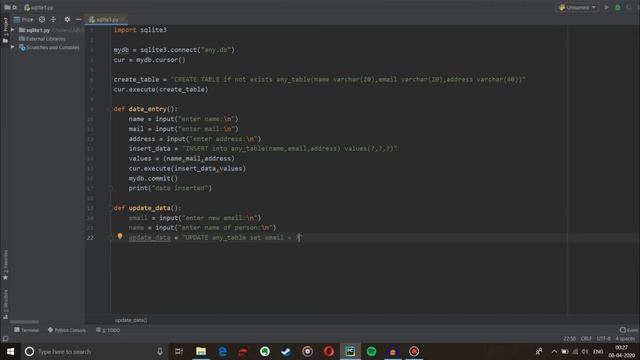Open Spotify from the taskbar
Image resolution: width=640 pixels, height=360 pixels.
371,351
